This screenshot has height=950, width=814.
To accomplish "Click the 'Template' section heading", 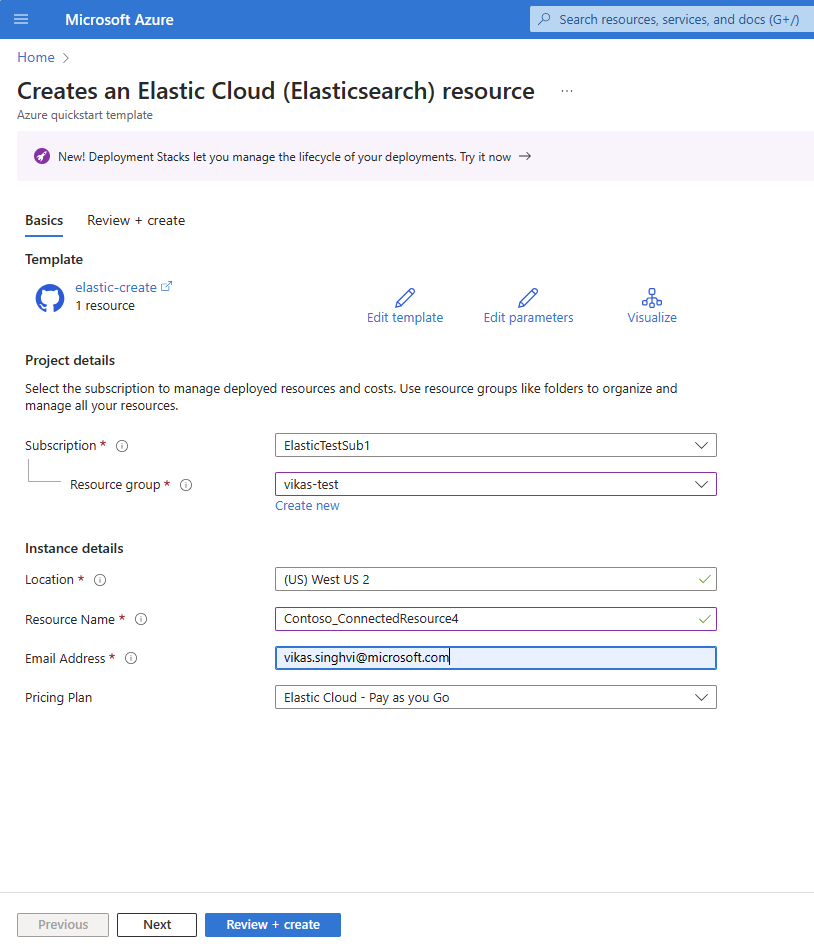I will click(54, 259).
